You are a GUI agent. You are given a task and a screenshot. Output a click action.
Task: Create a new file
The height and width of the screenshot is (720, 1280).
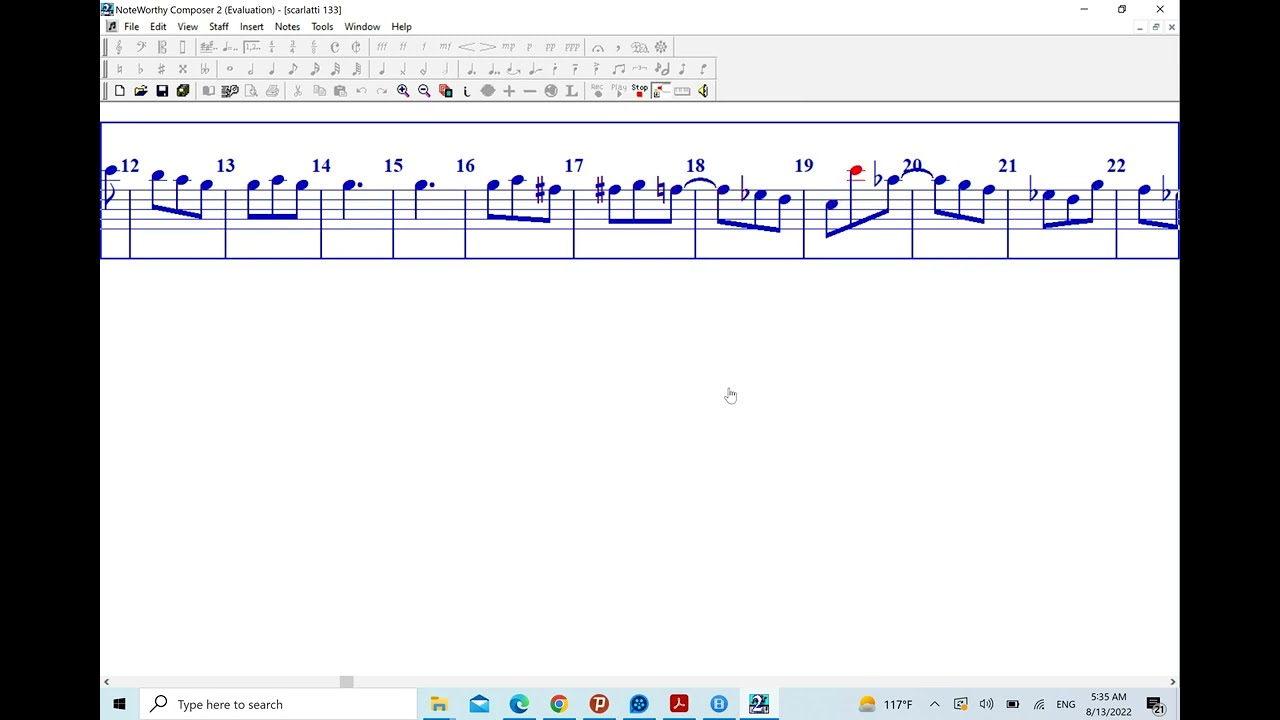click(119, 91)
